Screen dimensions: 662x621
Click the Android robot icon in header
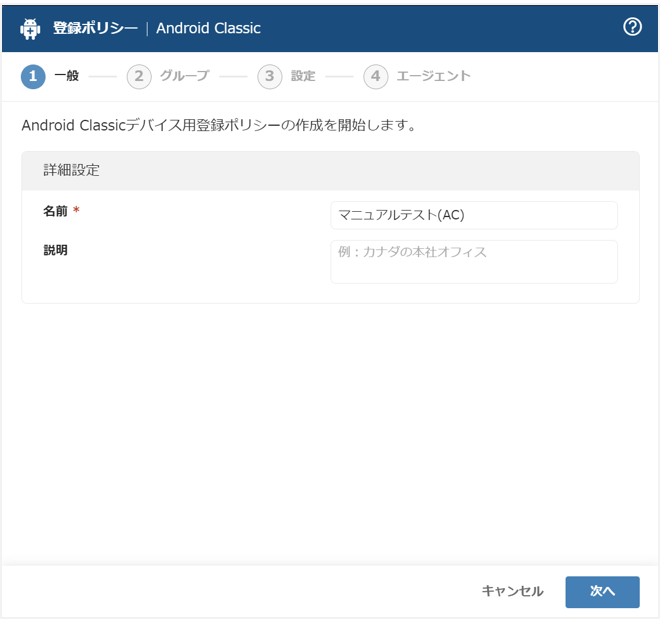30,29
